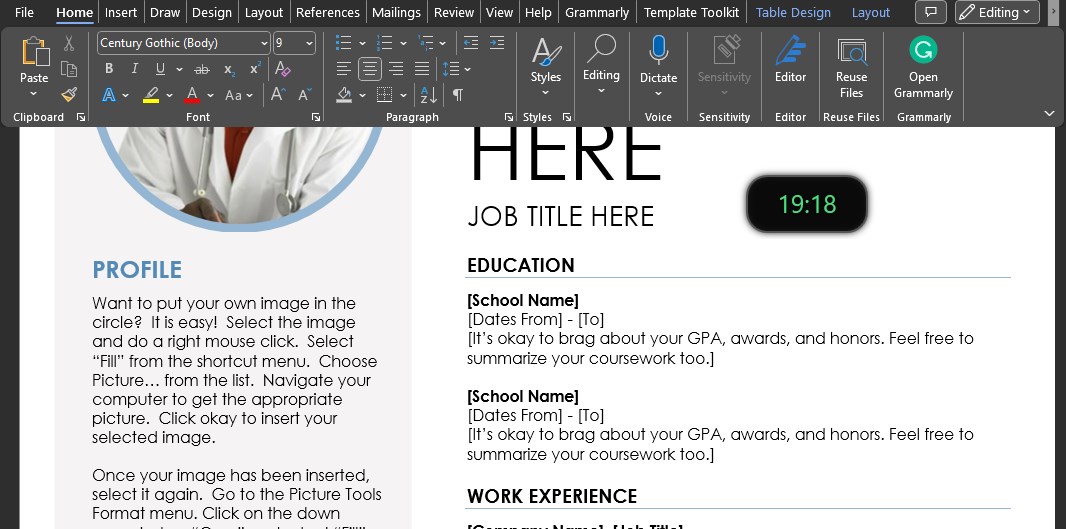Turn on center alignment
This screenshot has height=529, width=1066.
[370, 69]
